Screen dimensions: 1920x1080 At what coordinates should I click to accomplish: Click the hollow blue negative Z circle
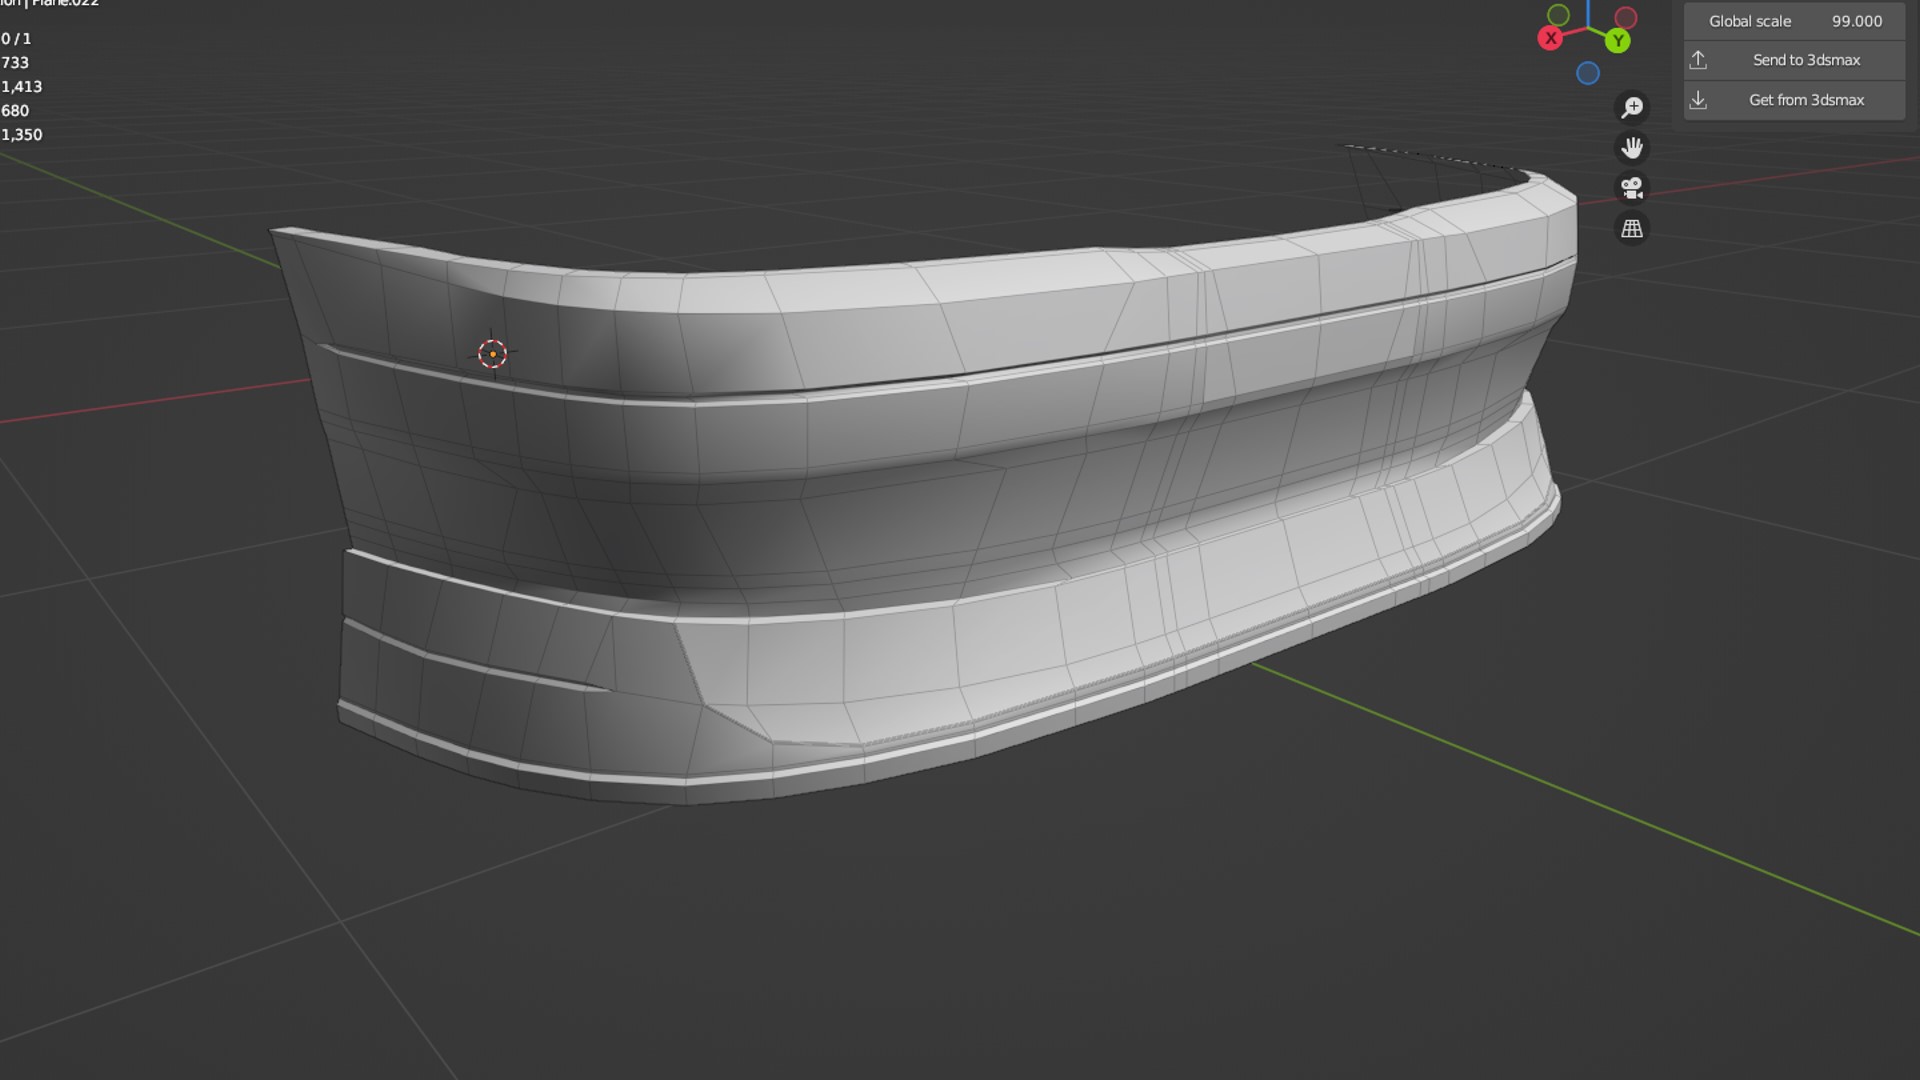point(1588,73)
